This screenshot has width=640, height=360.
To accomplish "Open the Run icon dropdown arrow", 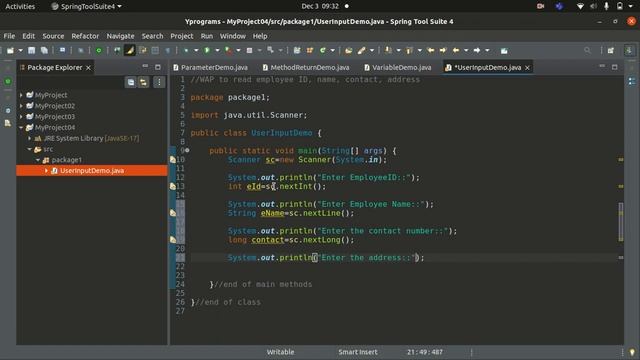I will (217, 51).
